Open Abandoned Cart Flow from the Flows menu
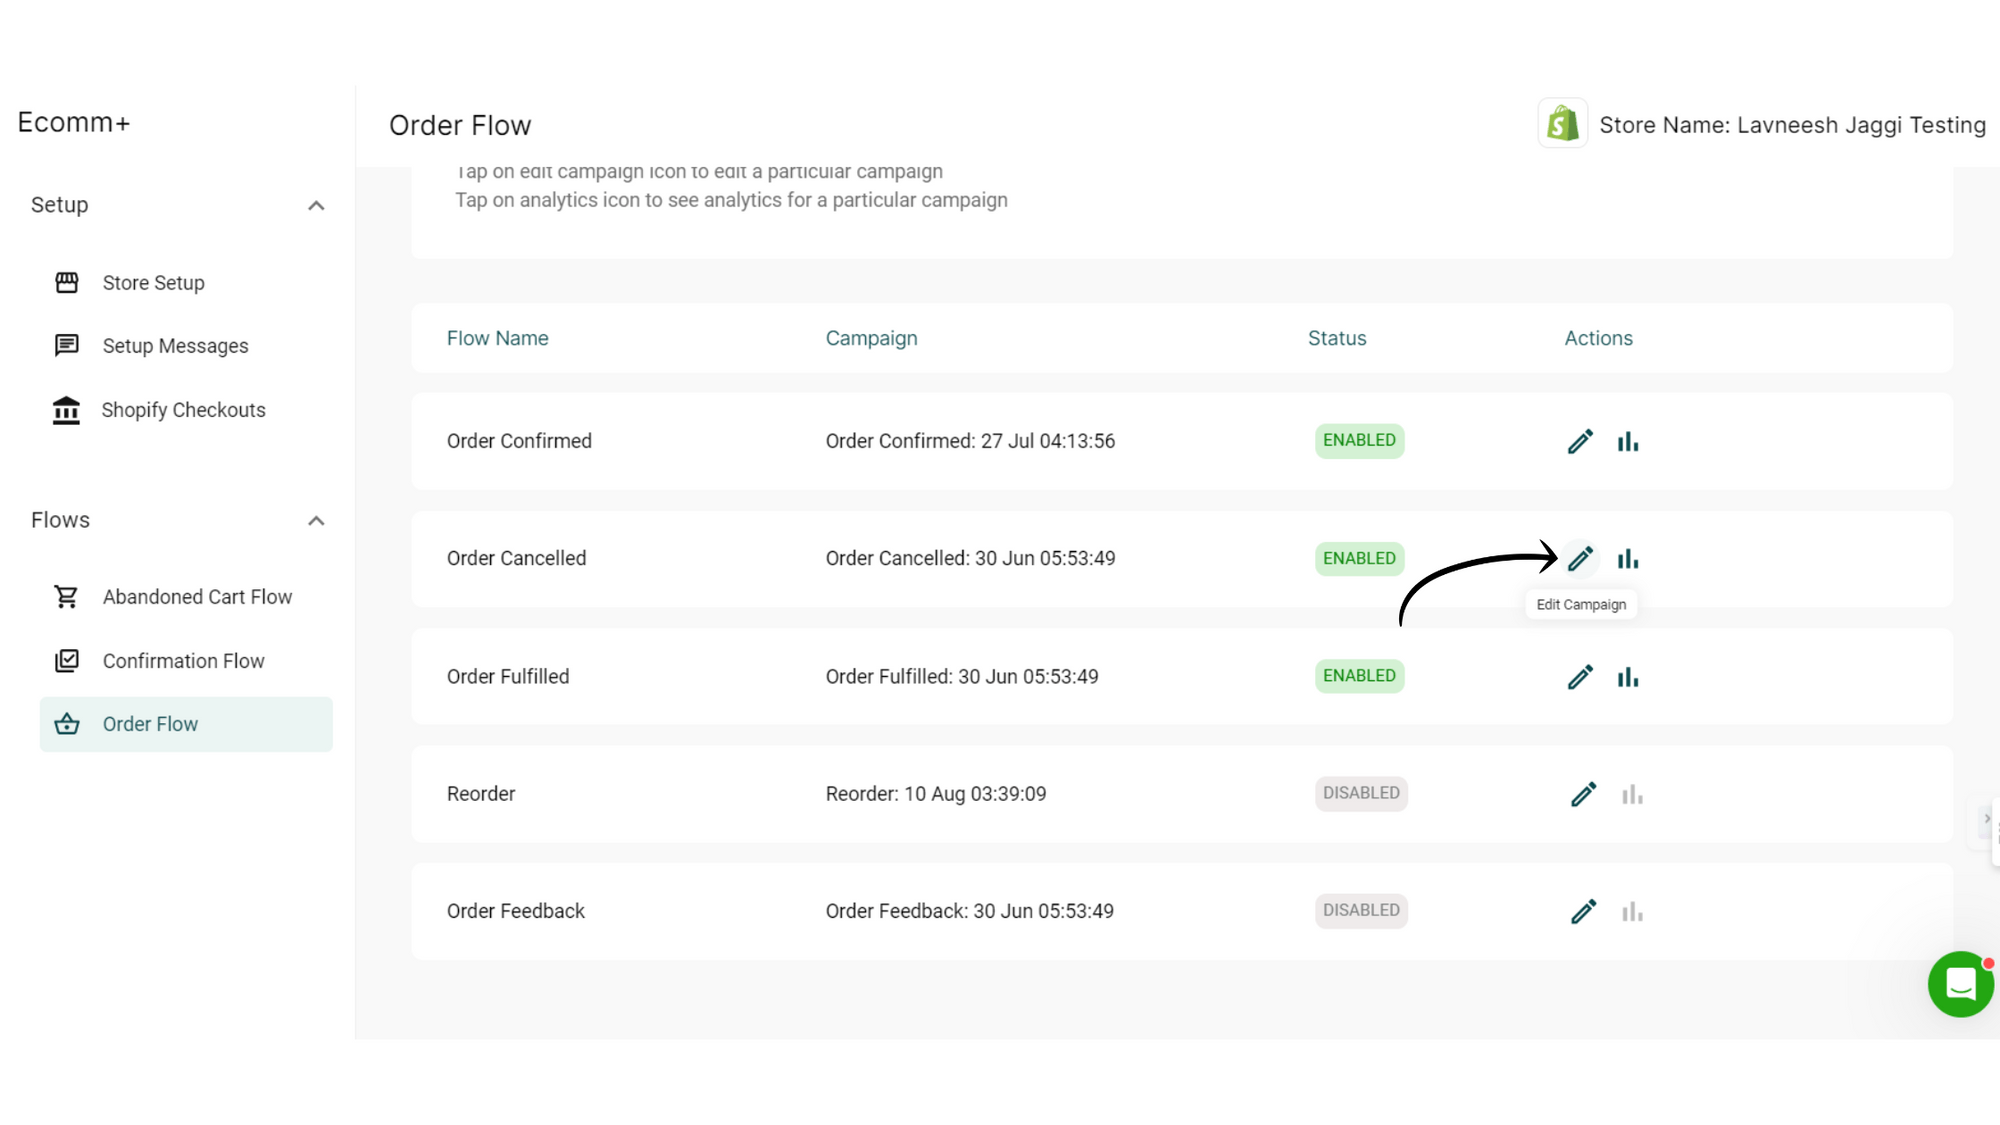This screenshot has height=1125, width=2000. [x=196, y=596]
